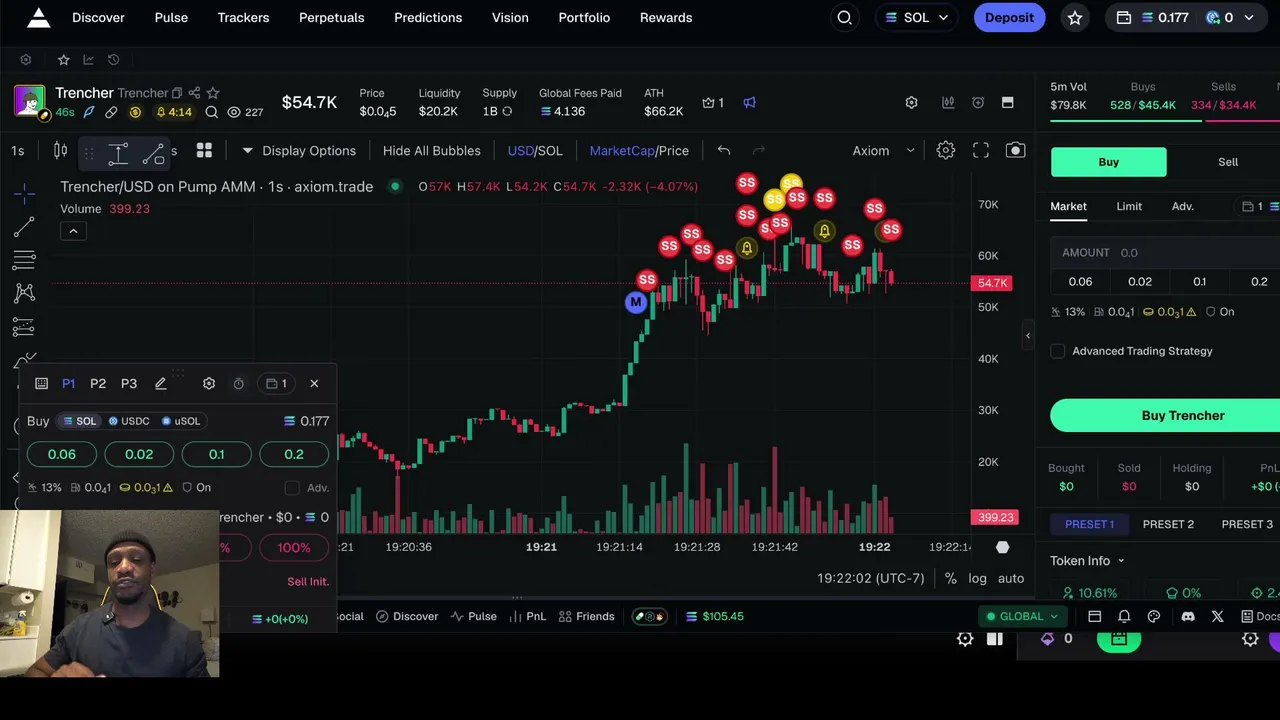The height and width of the screenshot is (720, 1280).
Task: Click the megaphone icon near ATH
Action: coord(749,102)
